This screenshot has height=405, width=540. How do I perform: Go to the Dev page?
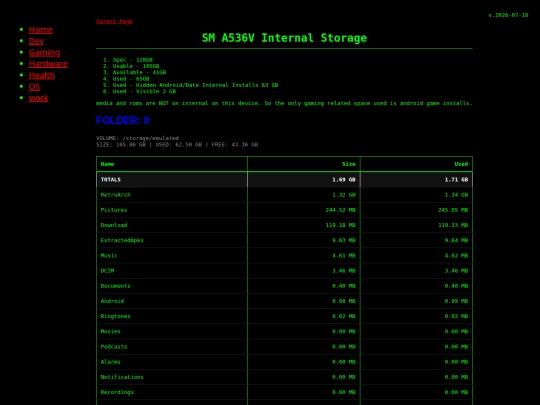pyautogui.click(x=36, y=41)
